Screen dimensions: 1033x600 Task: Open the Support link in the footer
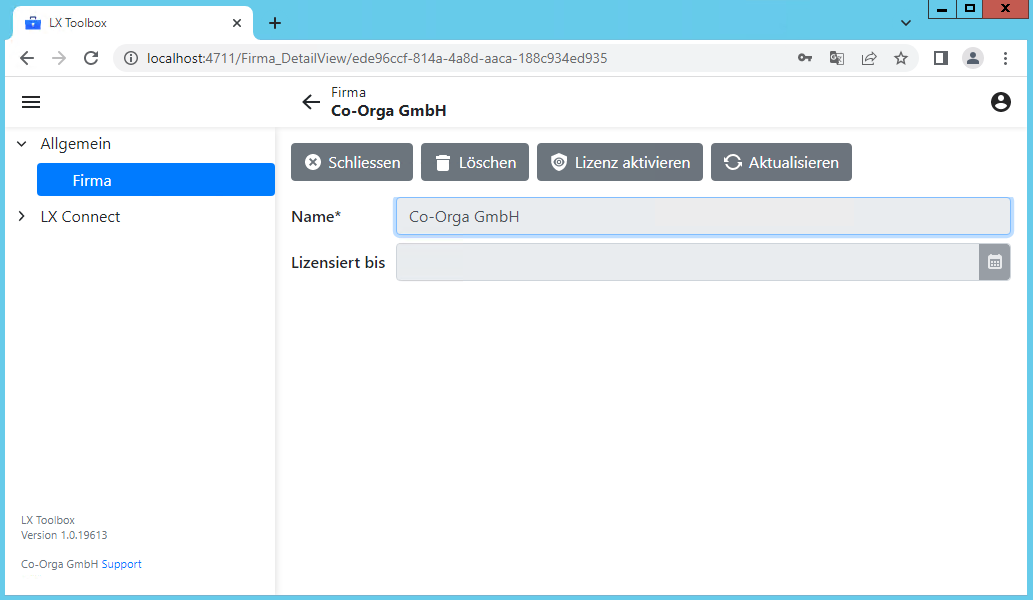pos(121,564)
